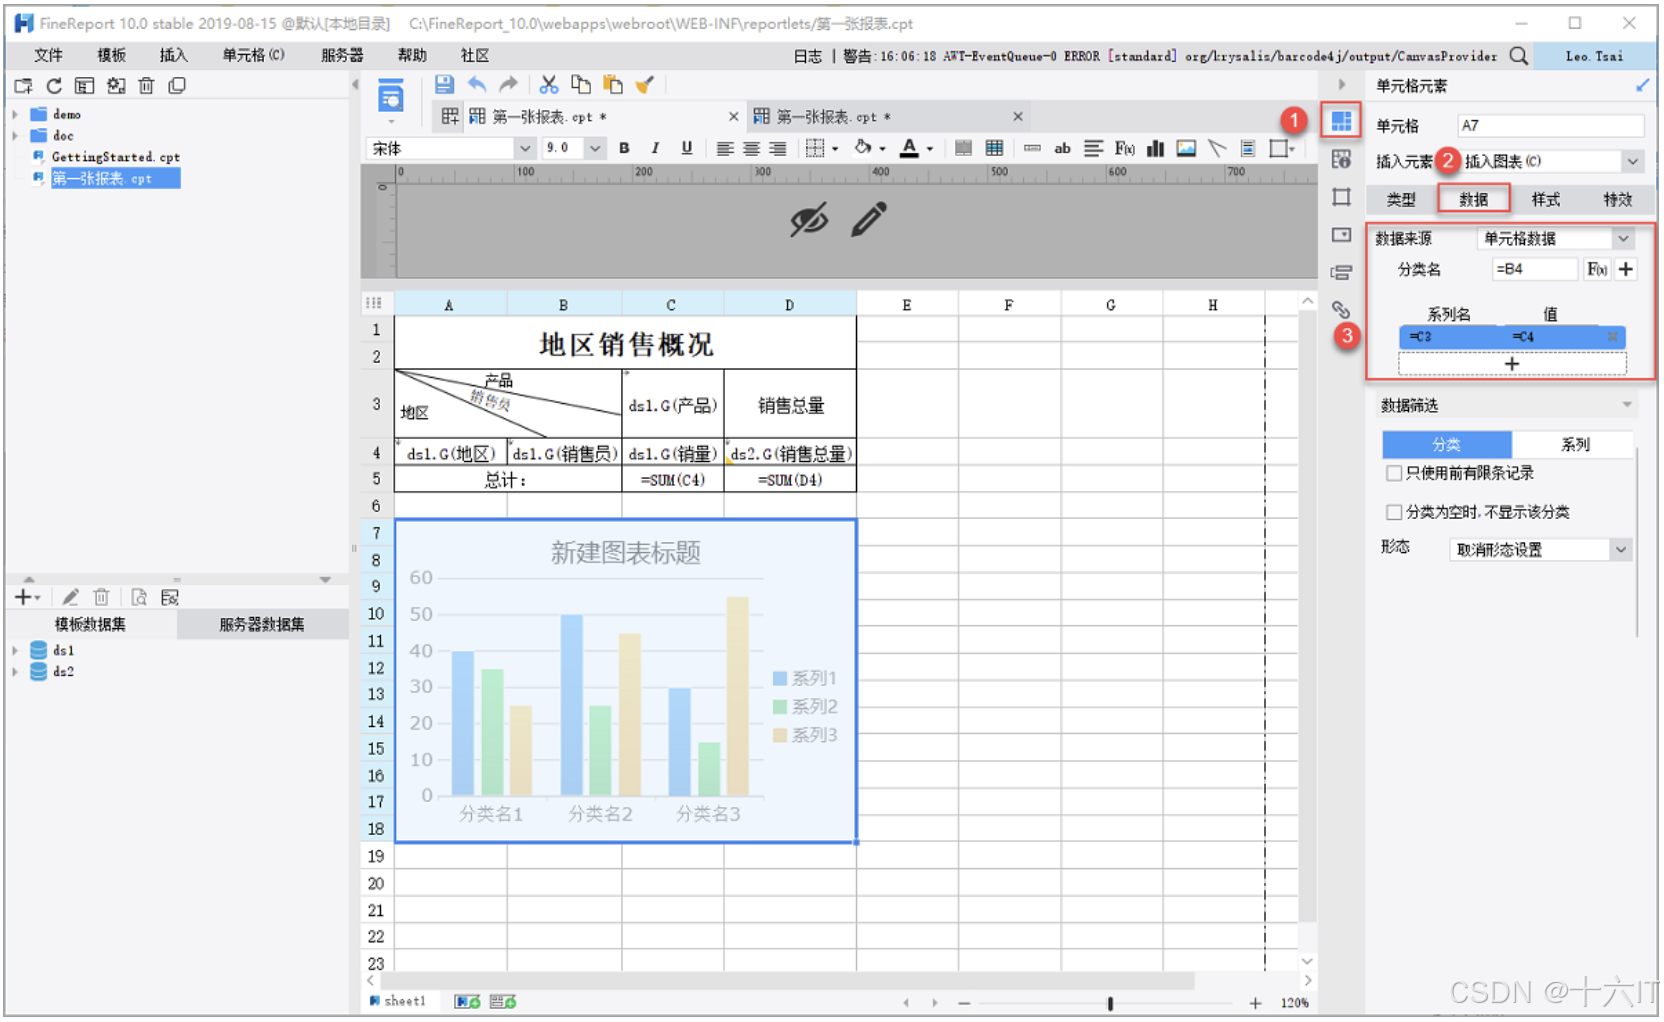Image resolution: width=1664 pixels, height=1022 pixels.
Task: Click Fx button next to 分类名
Action: coord(1597,269)
